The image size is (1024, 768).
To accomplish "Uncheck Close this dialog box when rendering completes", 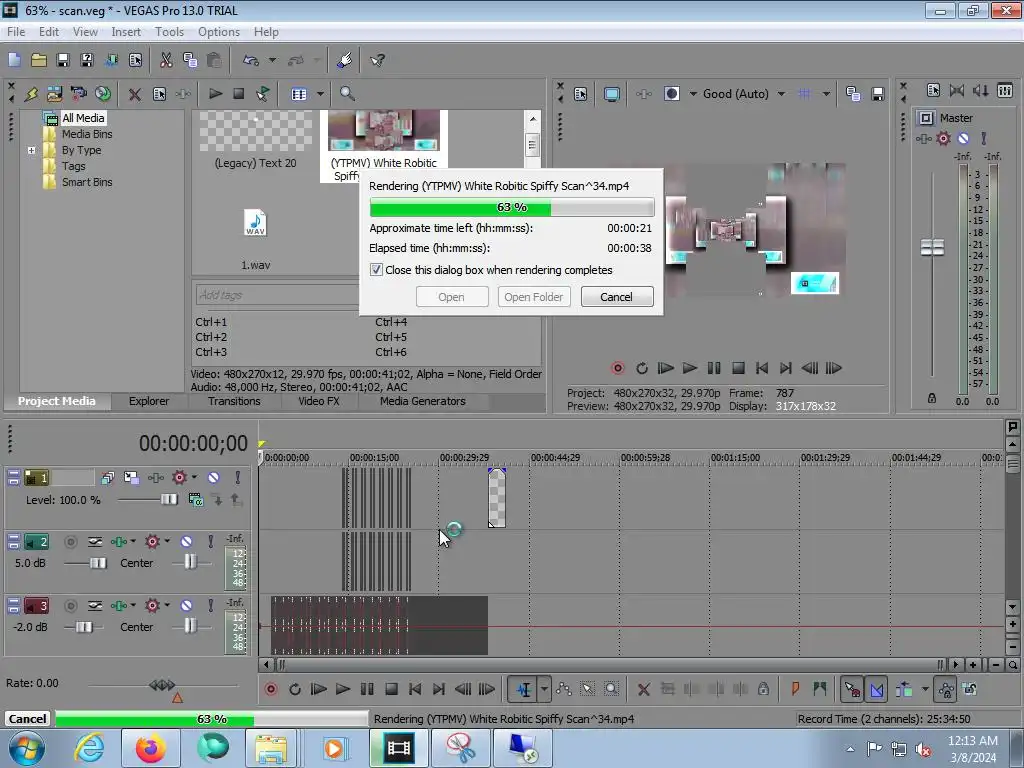I will click(x=376, y=270).
